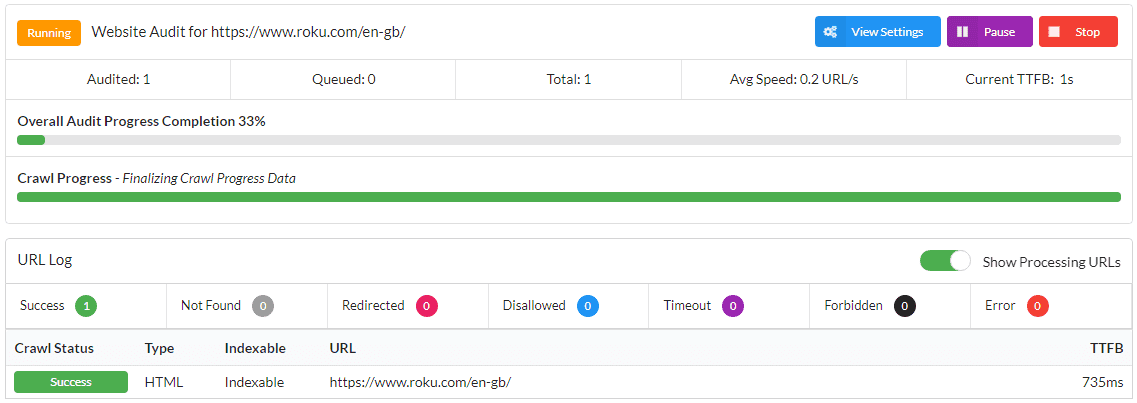Click the pink Redirected count badge
Viewport: 1137px width, 403px height.
coord(427,306)
